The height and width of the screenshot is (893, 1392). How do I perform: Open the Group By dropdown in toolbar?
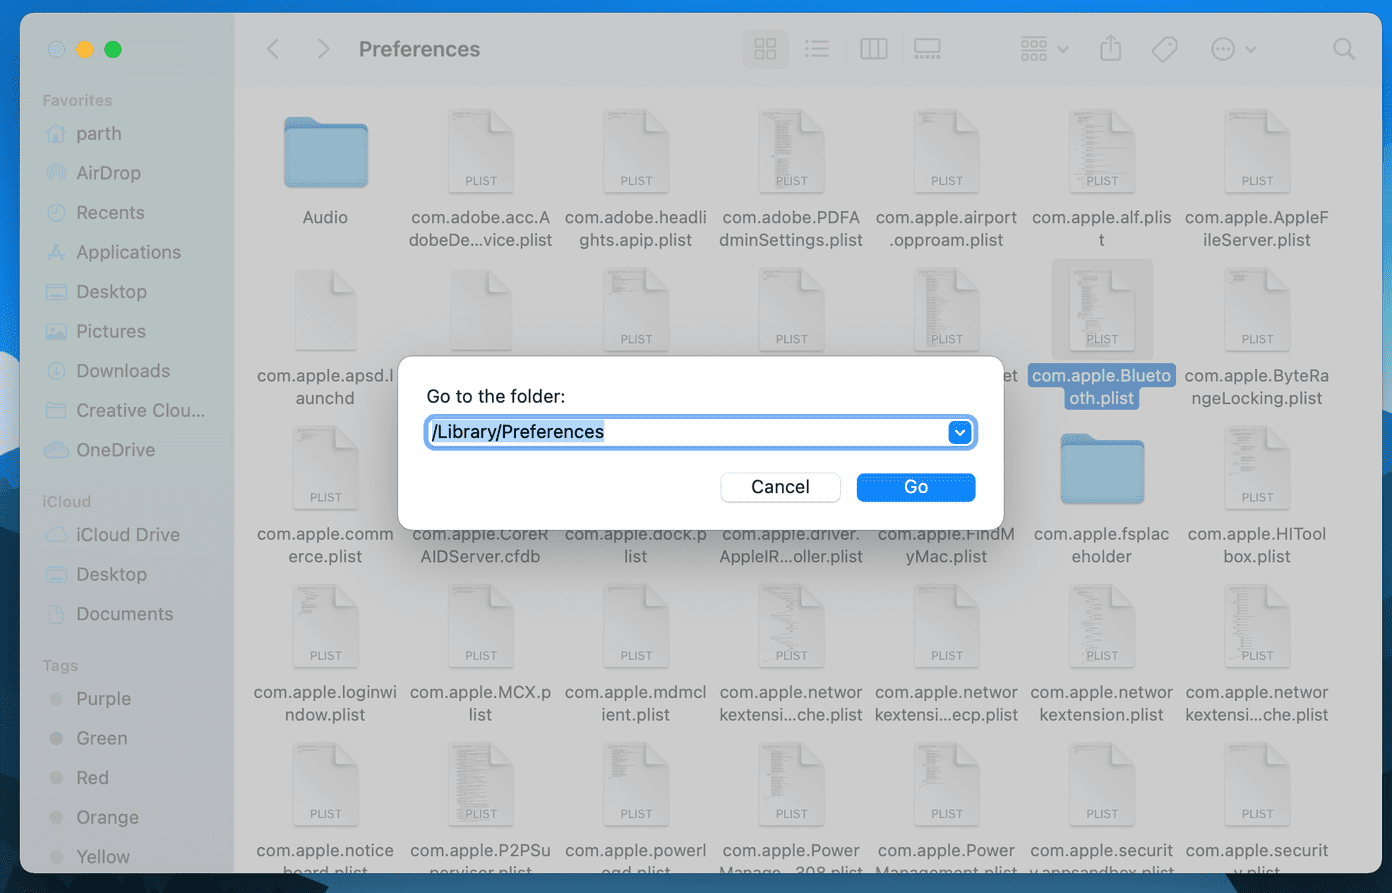[1044, 49]
